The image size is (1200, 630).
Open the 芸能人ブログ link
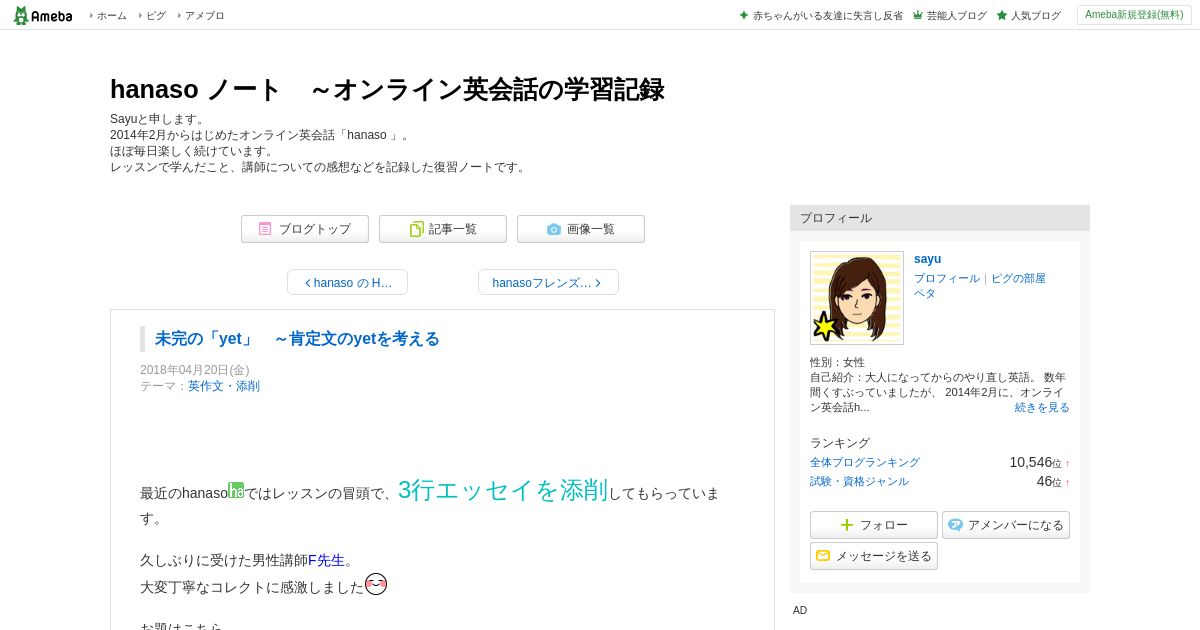click(x=957, y=16)
